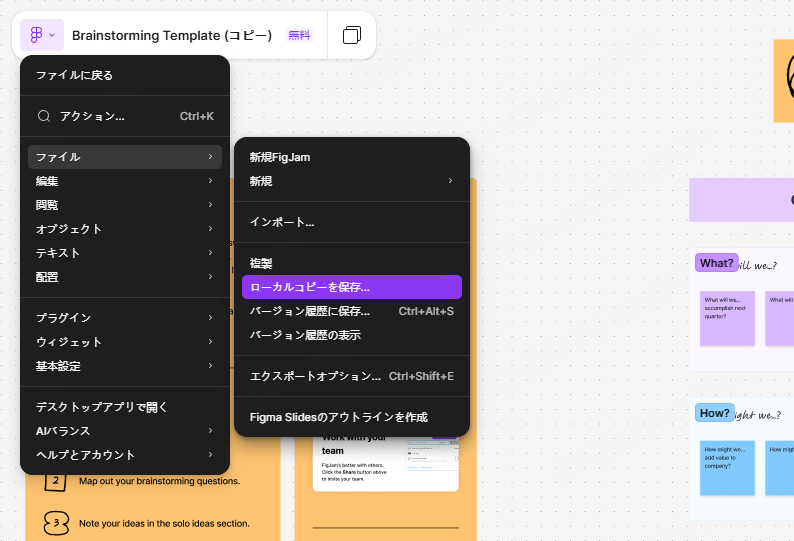Open エクスポートオプション...
This screenshot has height=541, width=794.
tap(352, 376)
